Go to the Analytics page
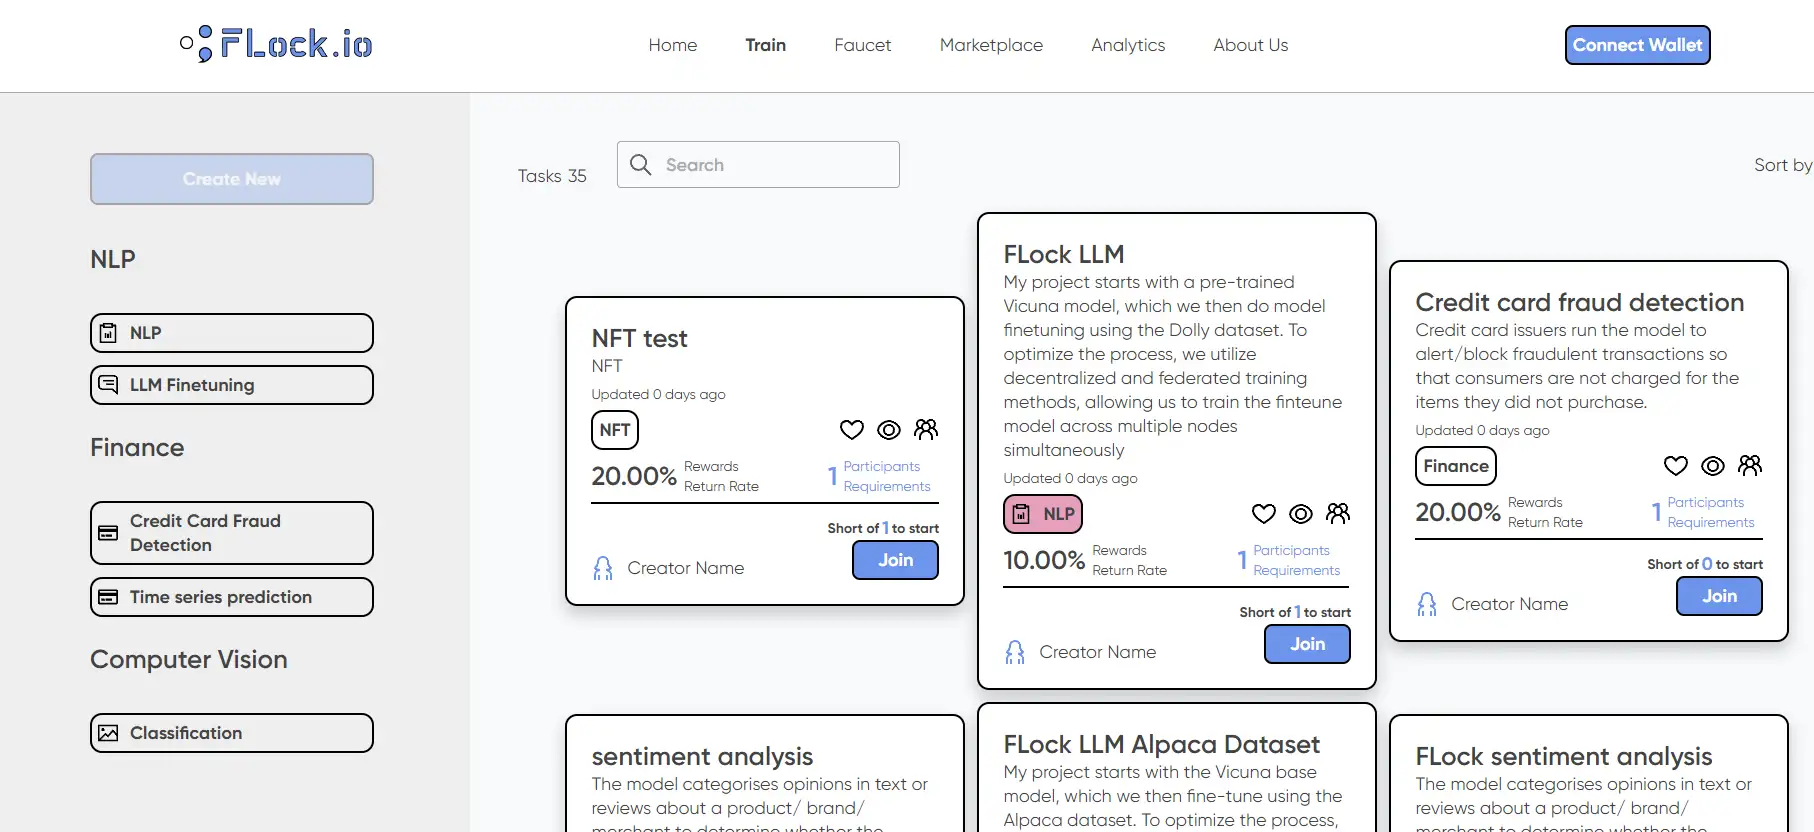Screen dimensions: 1814x832 tap(1127, 45)
